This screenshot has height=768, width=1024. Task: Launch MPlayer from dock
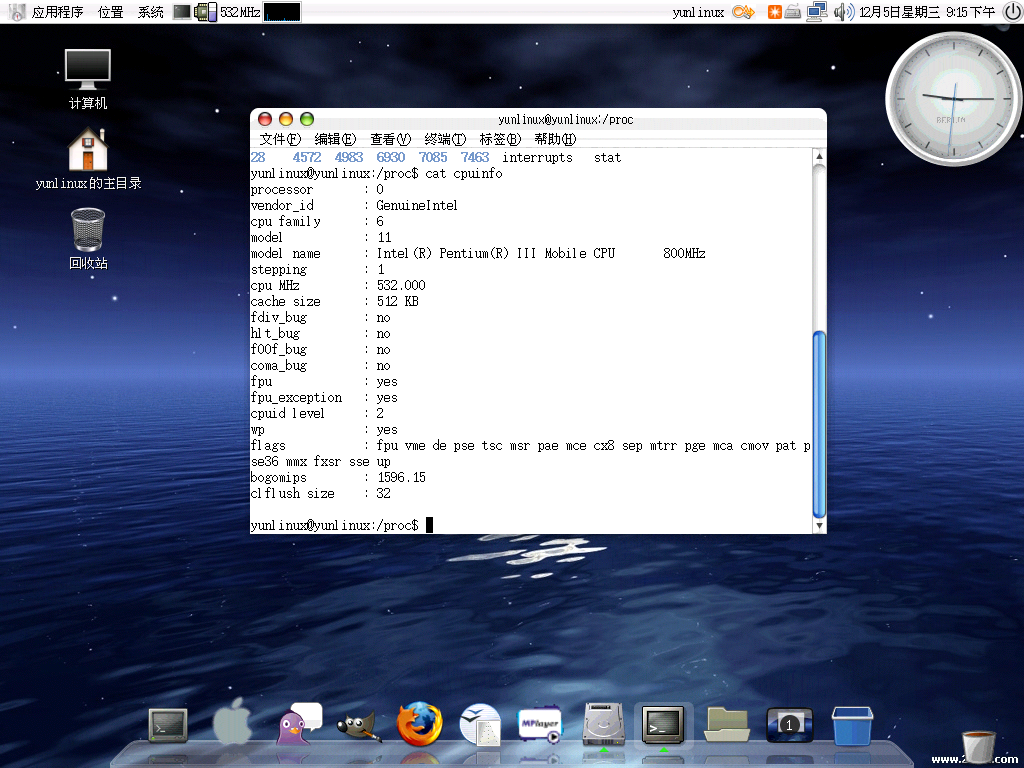click(x=539, y=725)
